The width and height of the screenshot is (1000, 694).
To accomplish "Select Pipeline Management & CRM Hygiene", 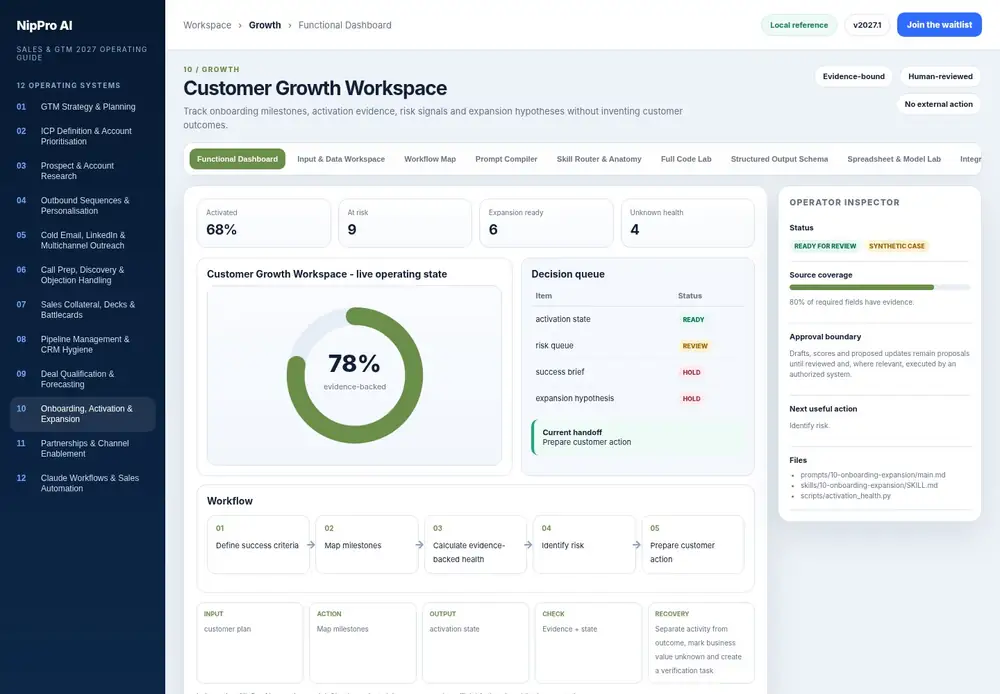I will [x=82, y=344].
